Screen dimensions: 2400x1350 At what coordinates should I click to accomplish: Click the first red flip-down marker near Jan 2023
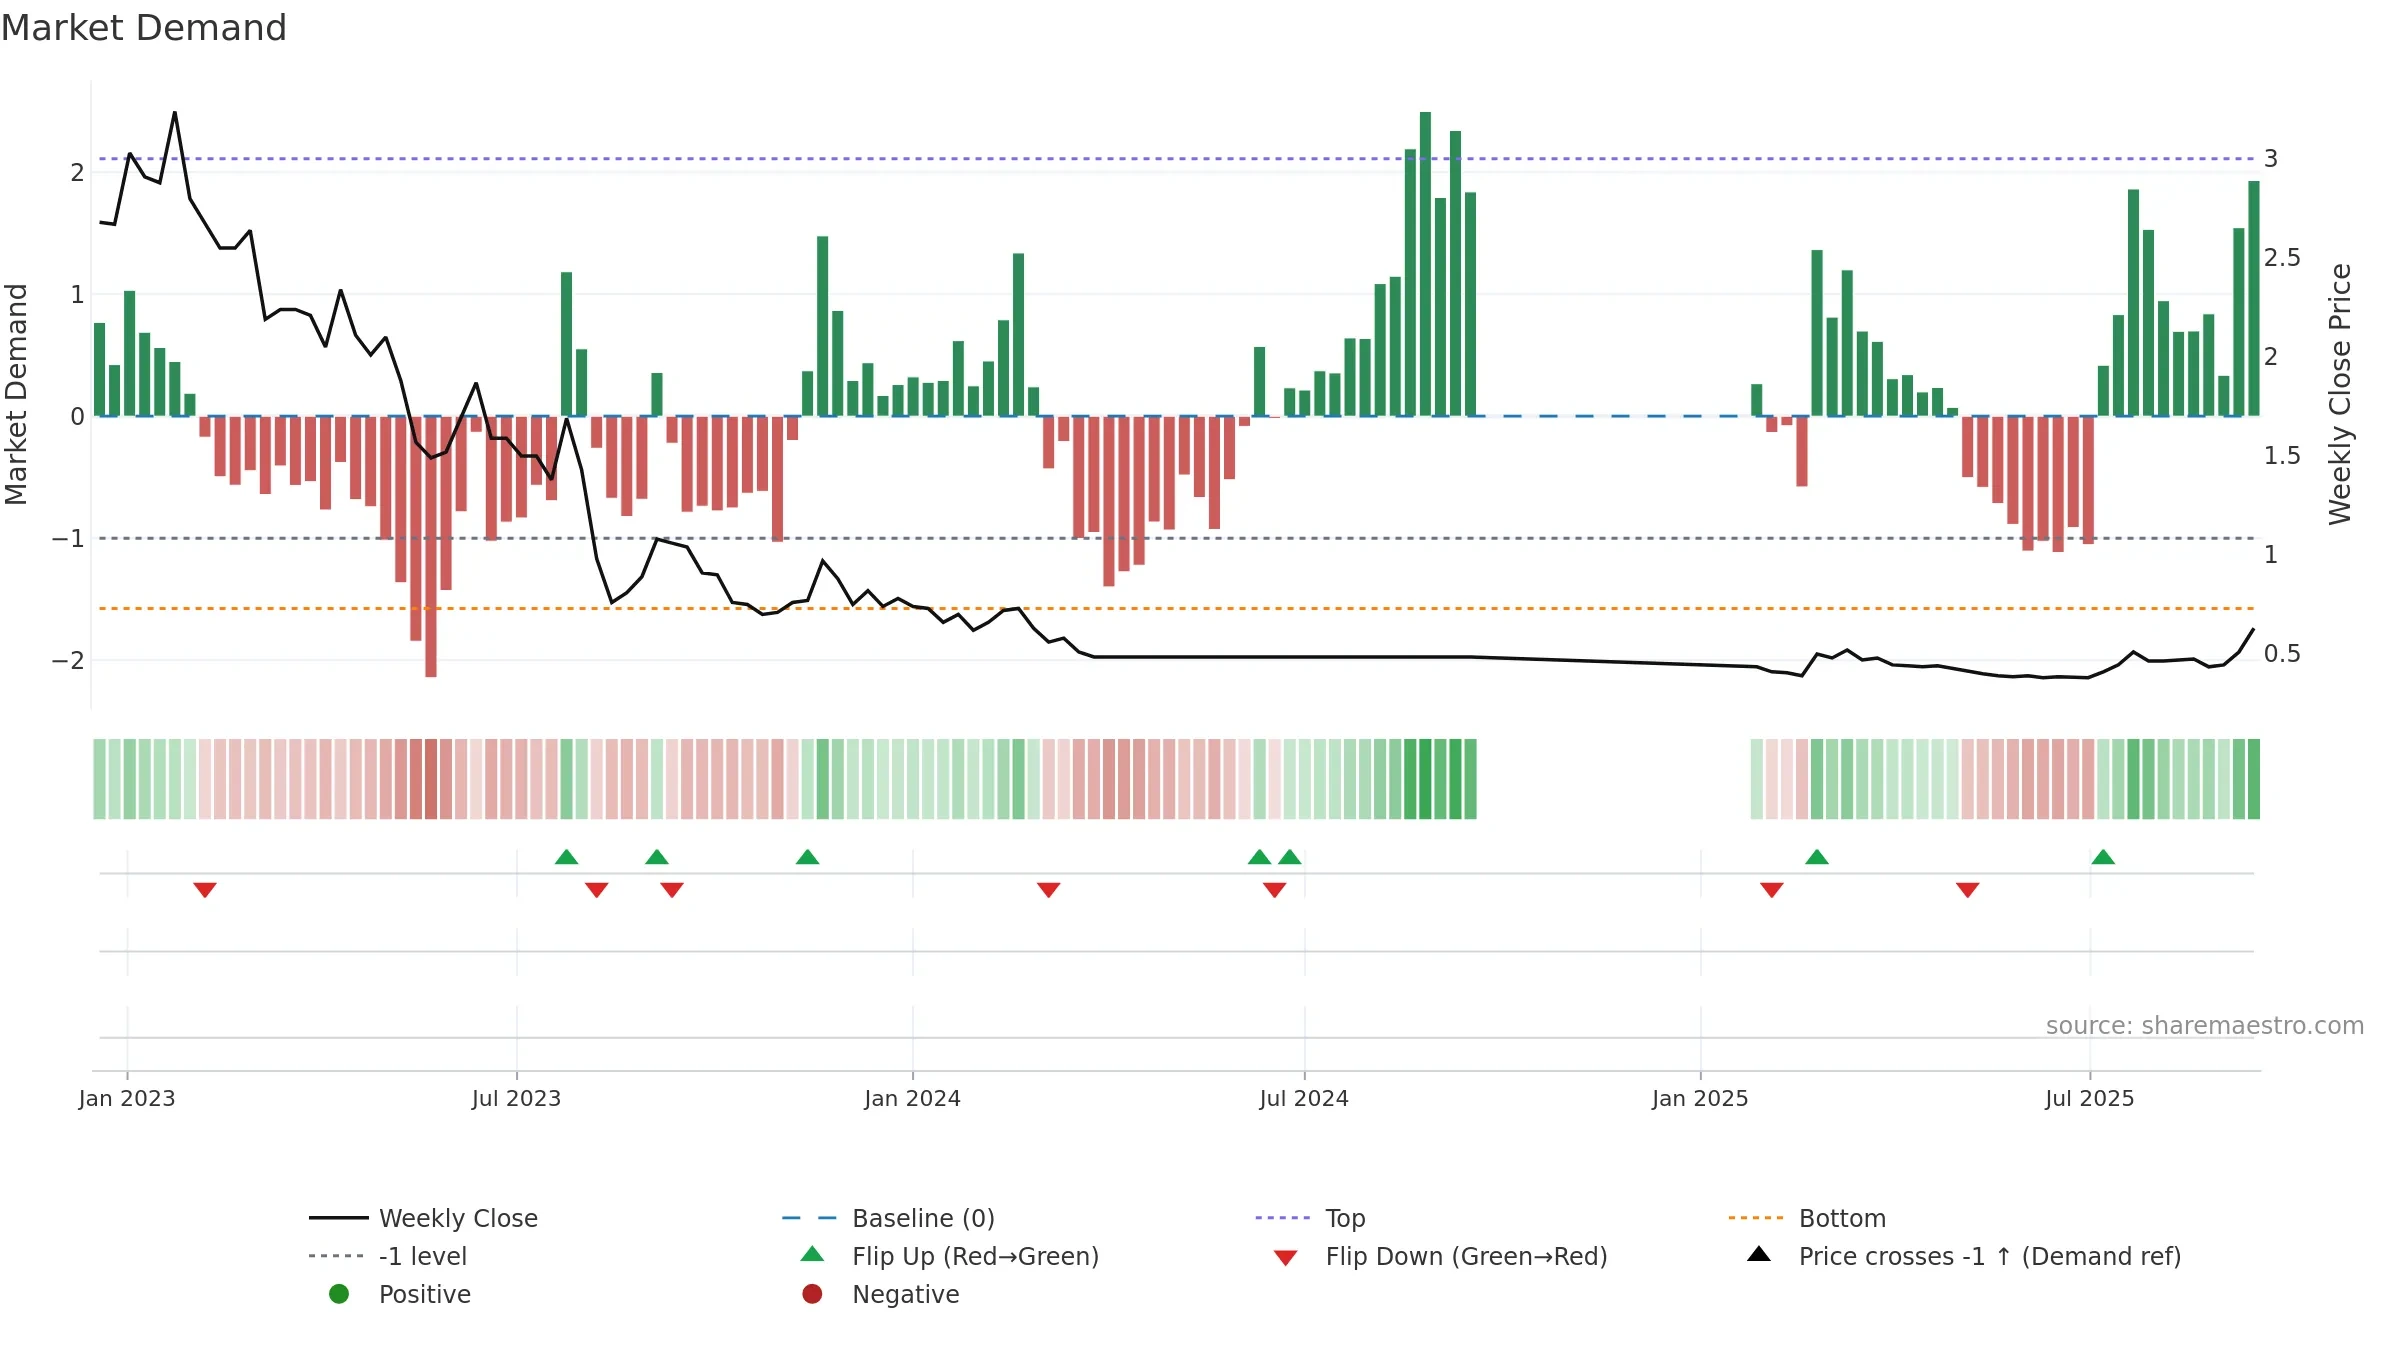click(205, 890)
